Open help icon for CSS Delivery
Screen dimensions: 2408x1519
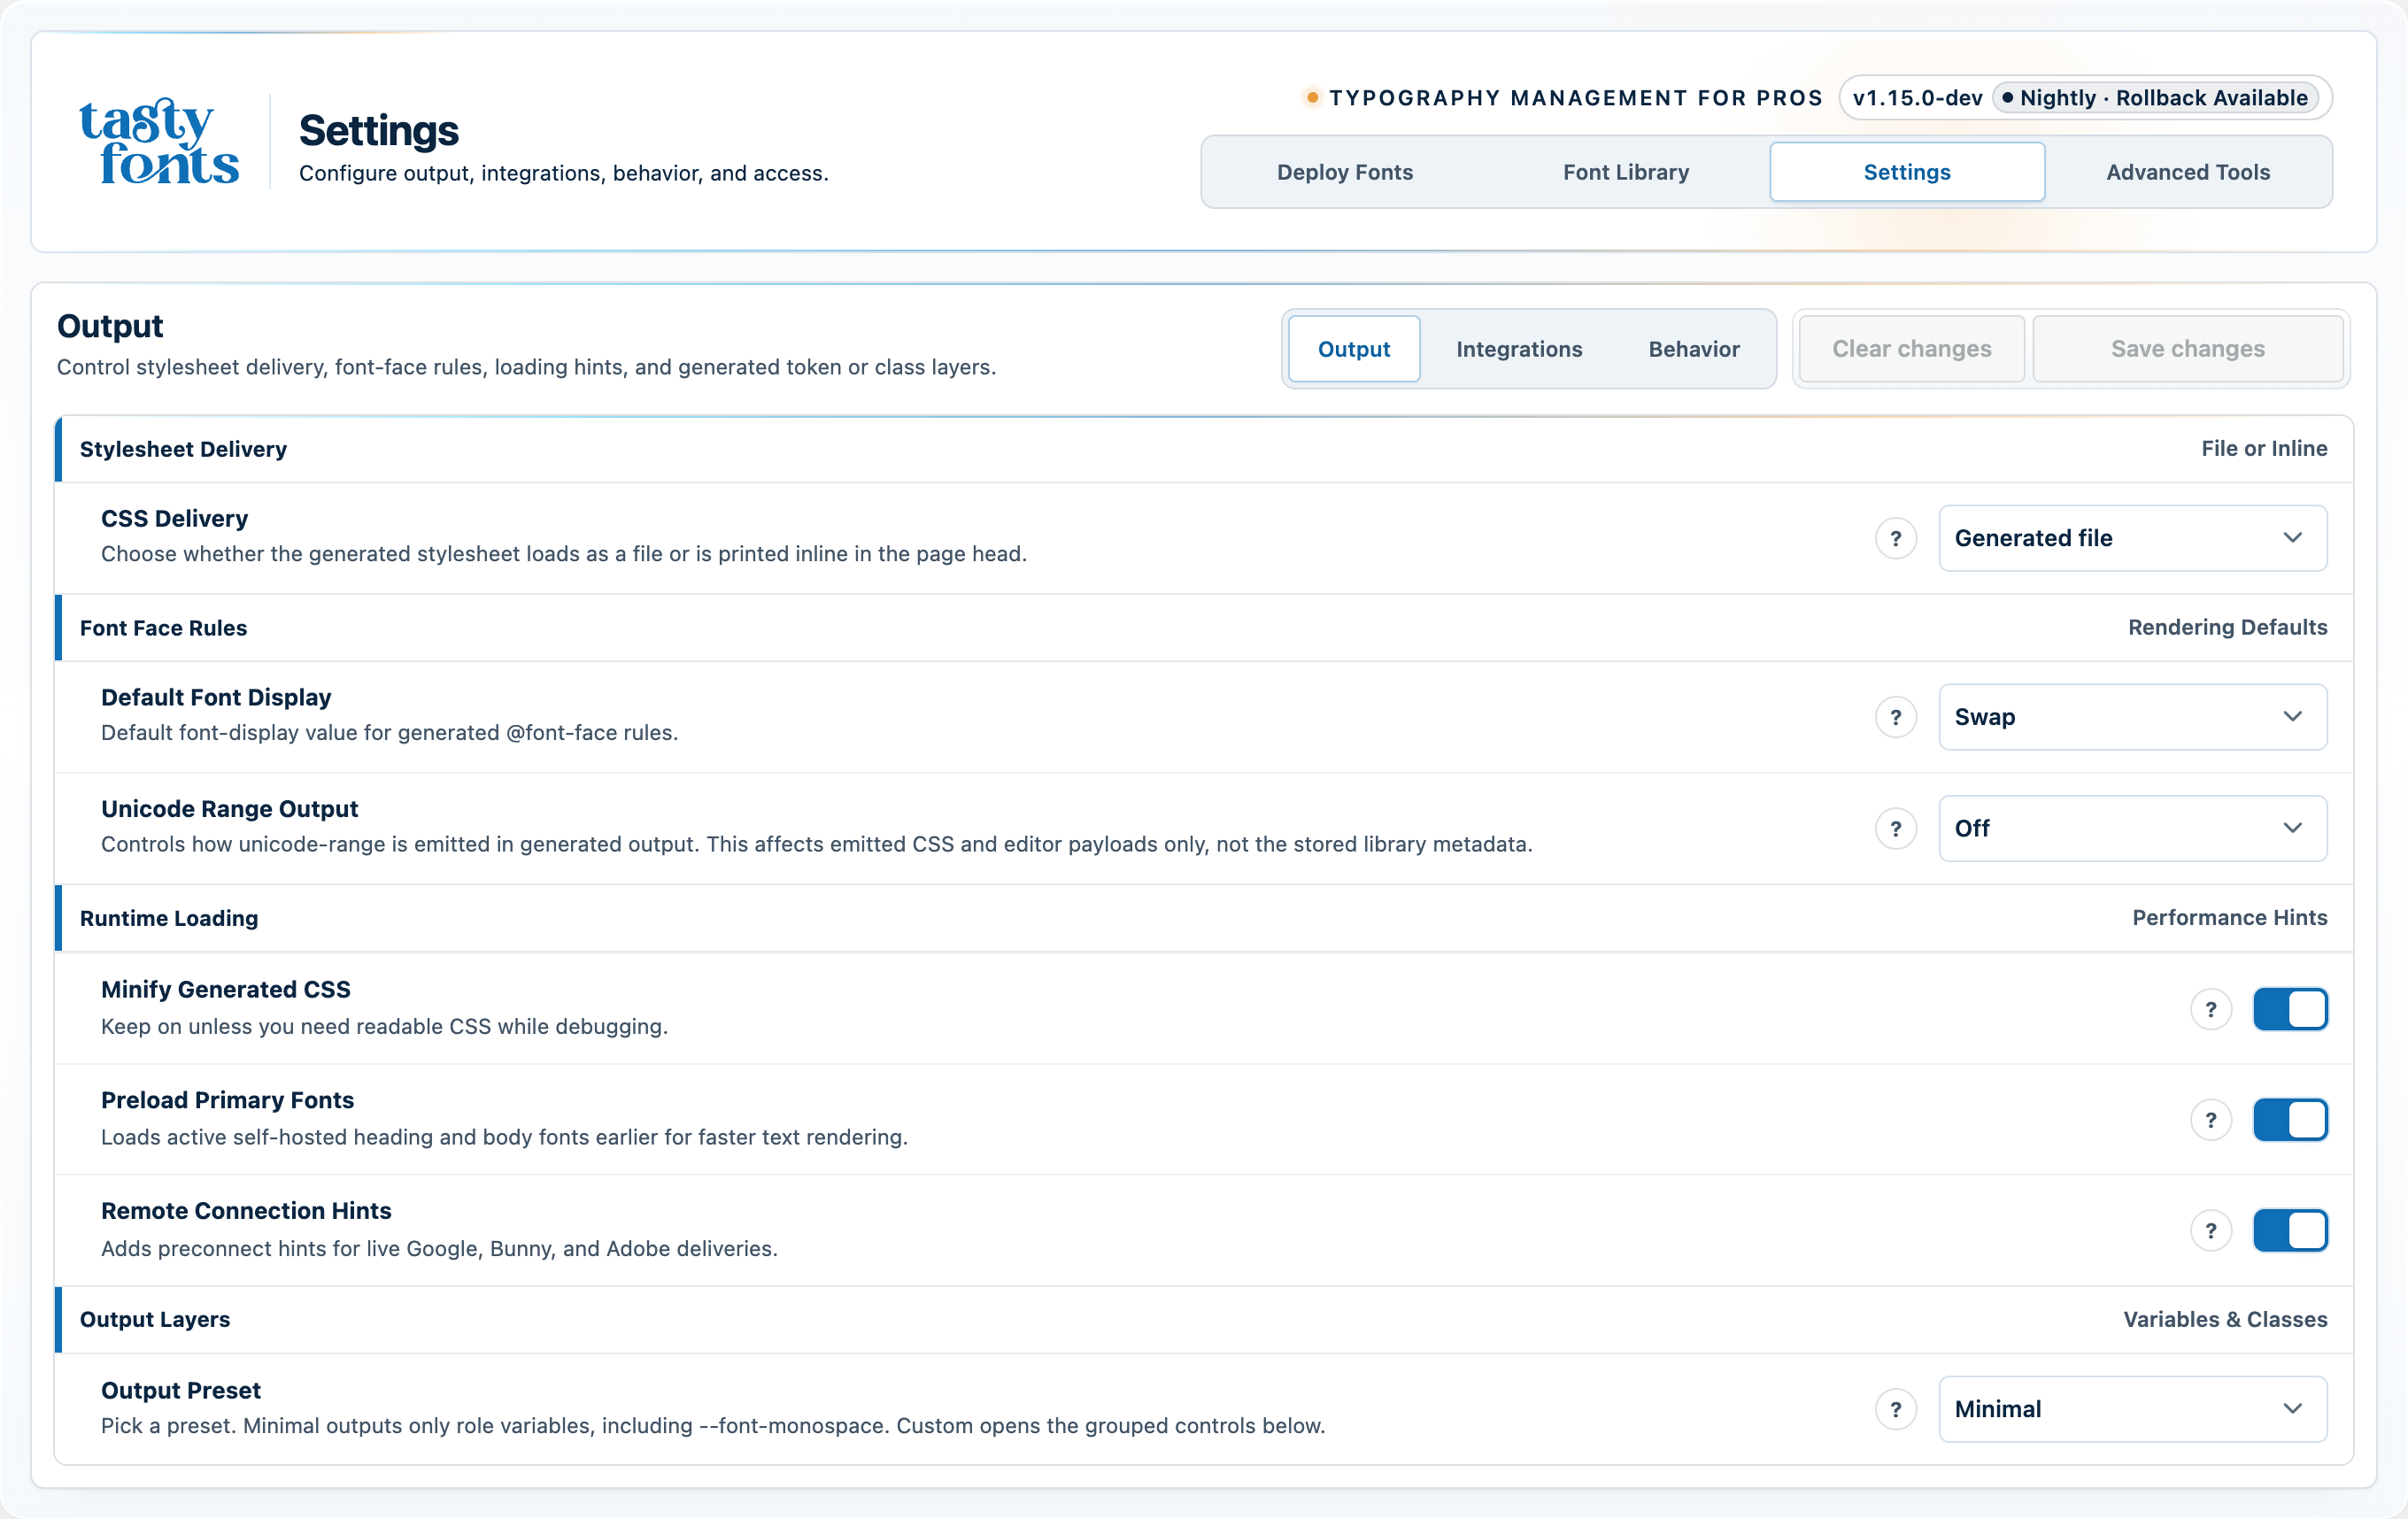[1895, 538]
